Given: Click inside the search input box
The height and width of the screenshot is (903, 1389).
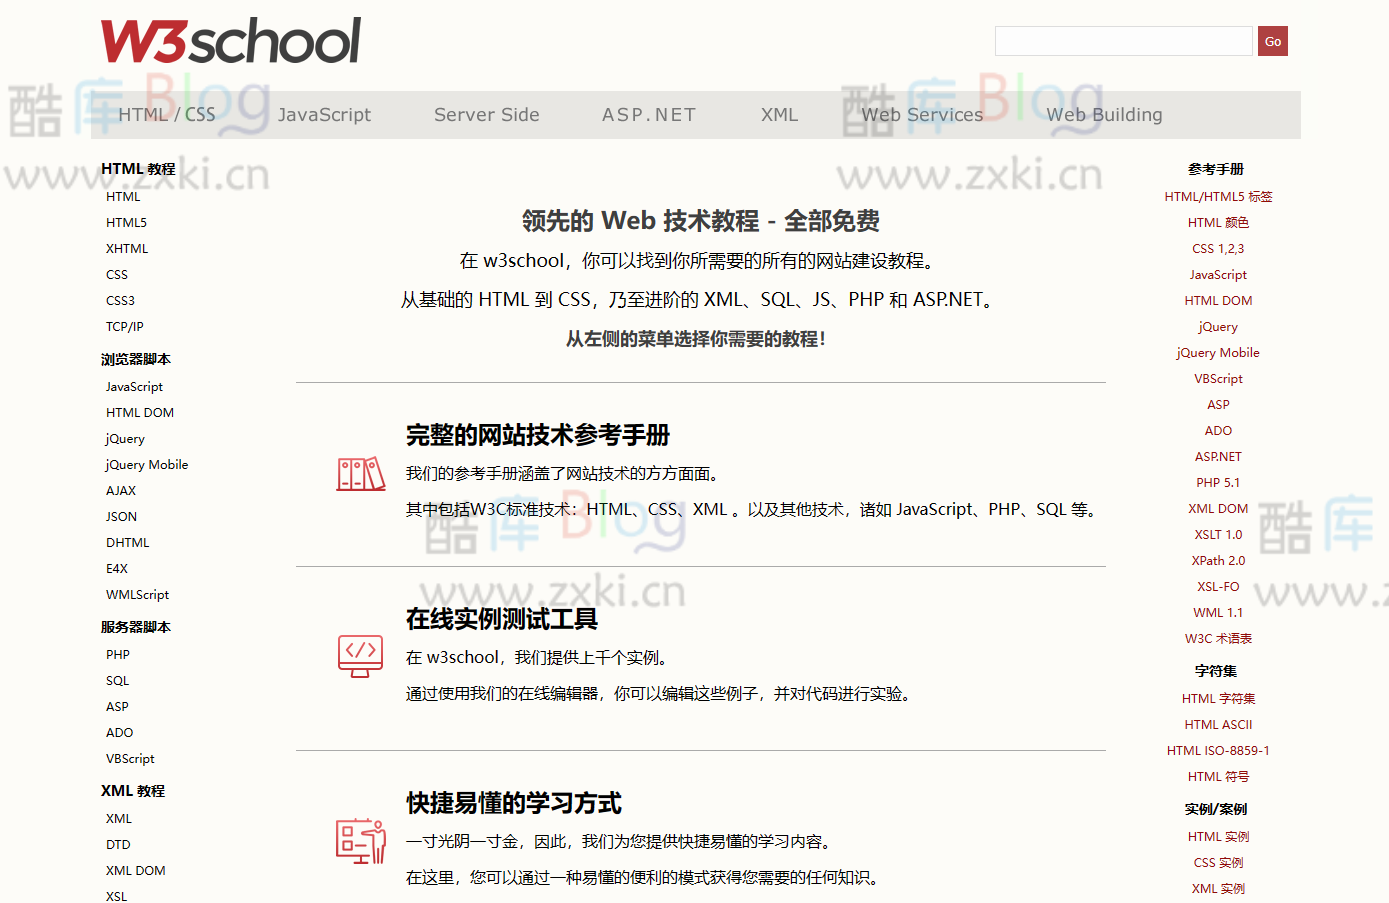Looking at the screenshot, I should pos(1122,41).
